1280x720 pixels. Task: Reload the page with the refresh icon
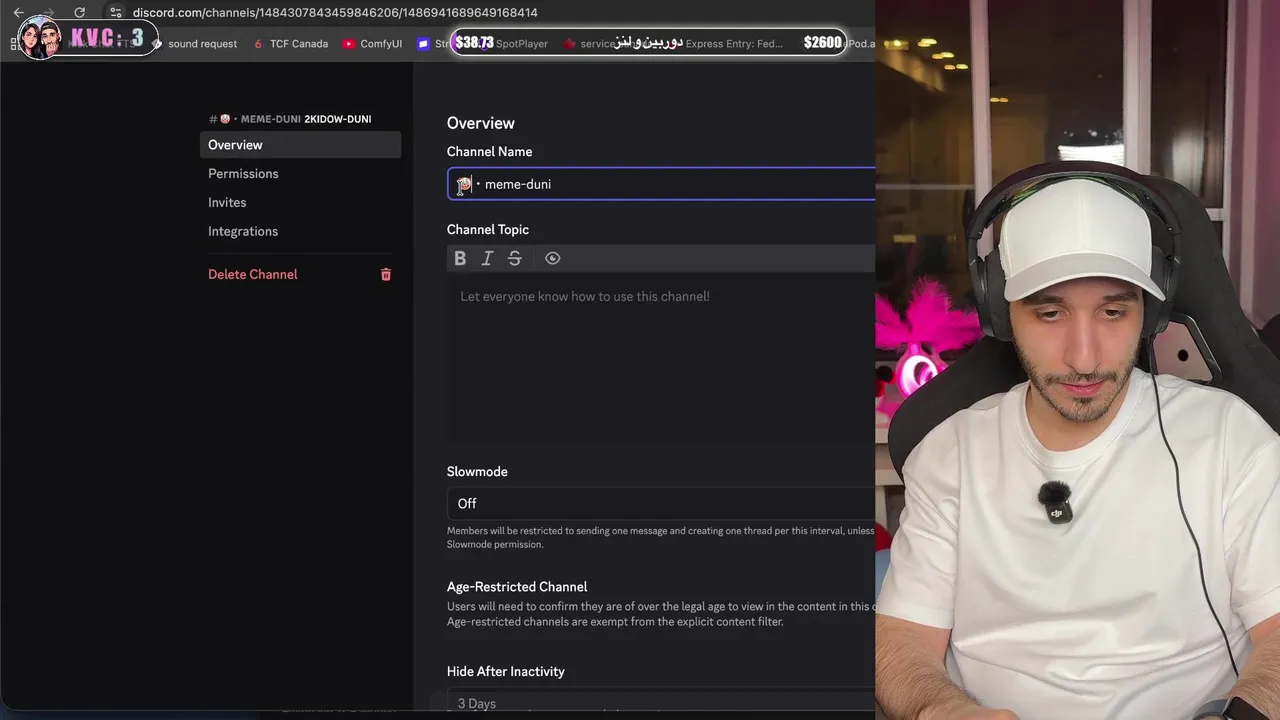click(x=79, y=13)
